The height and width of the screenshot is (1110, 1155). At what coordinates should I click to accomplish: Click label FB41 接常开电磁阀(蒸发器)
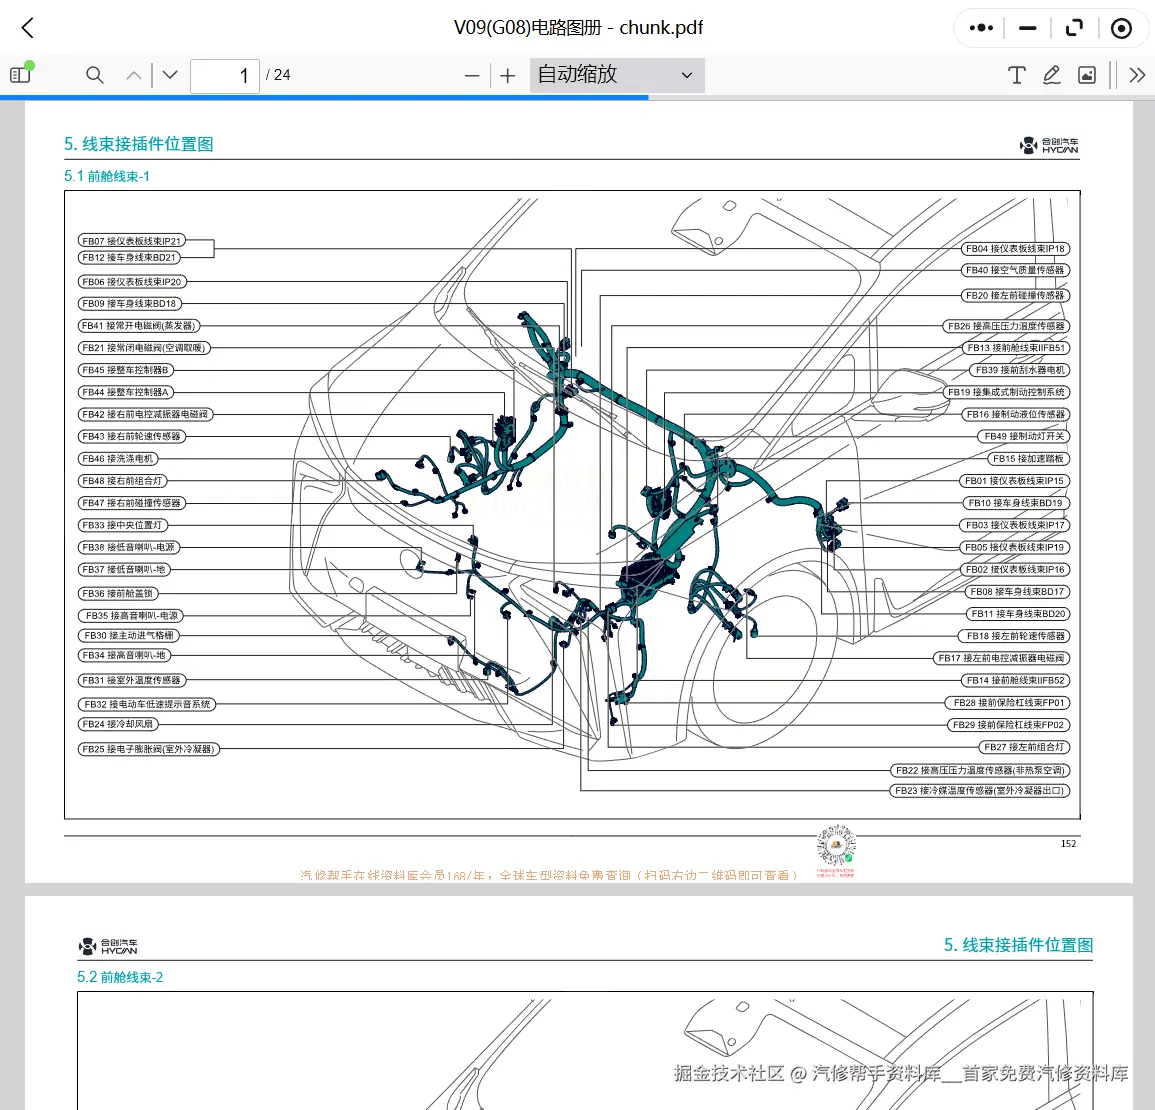[138, 326]
